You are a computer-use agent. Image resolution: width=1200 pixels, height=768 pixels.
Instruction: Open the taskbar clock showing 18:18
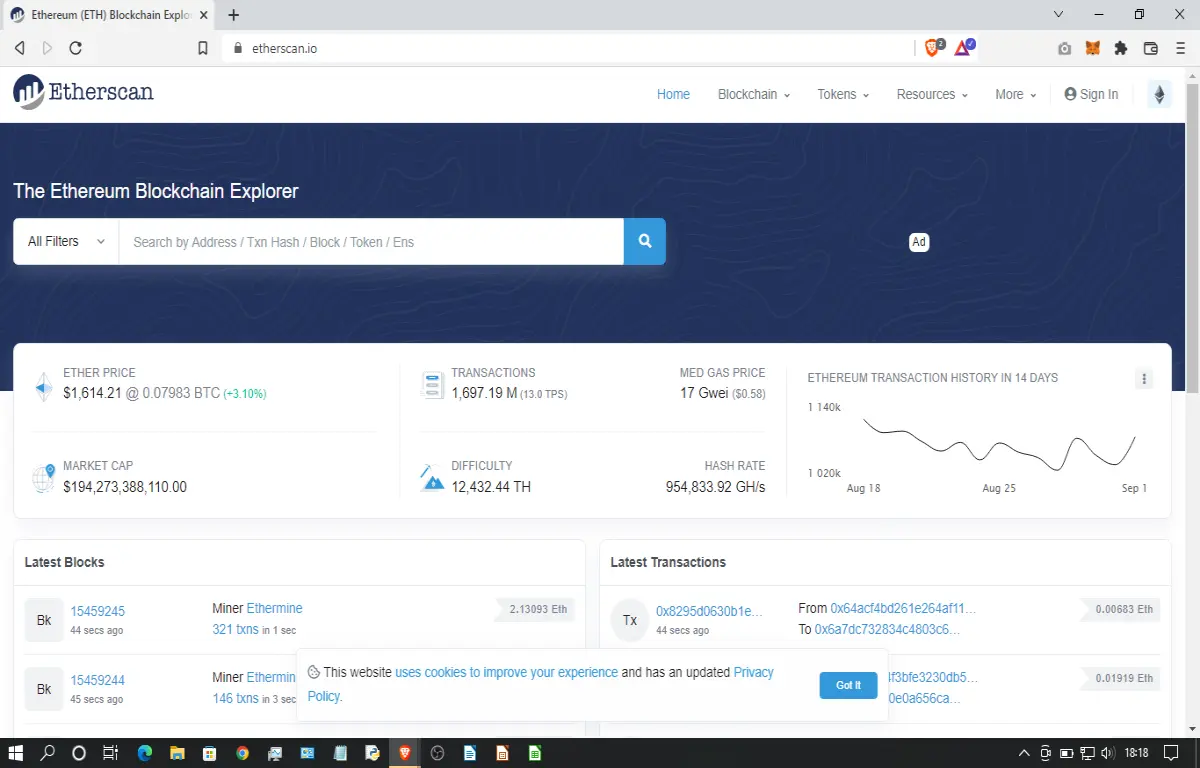point(1136,753)
